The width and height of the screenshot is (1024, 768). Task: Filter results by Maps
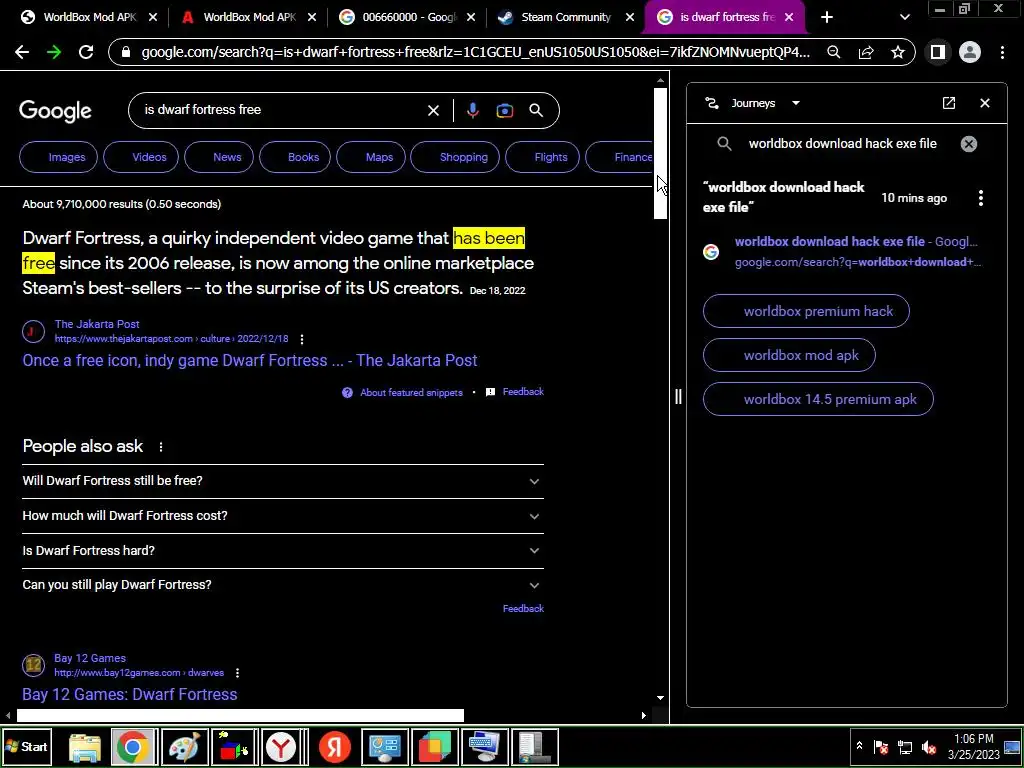371,157
